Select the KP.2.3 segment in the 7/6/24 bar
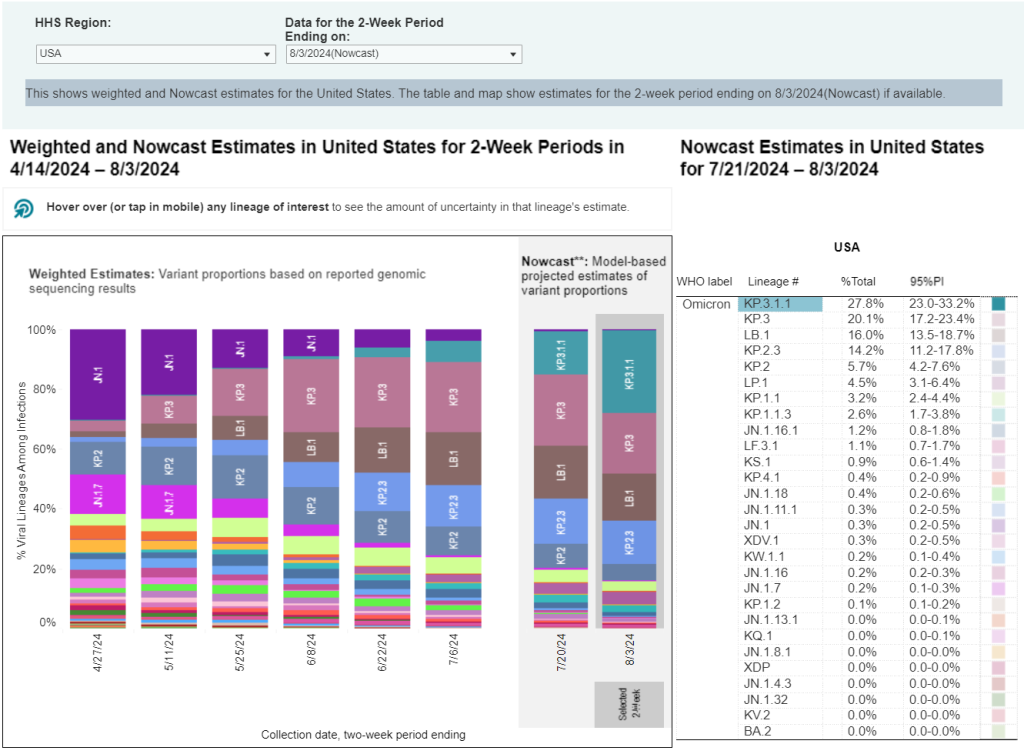Screen dimensions: 1024x754 pos(452,505)
